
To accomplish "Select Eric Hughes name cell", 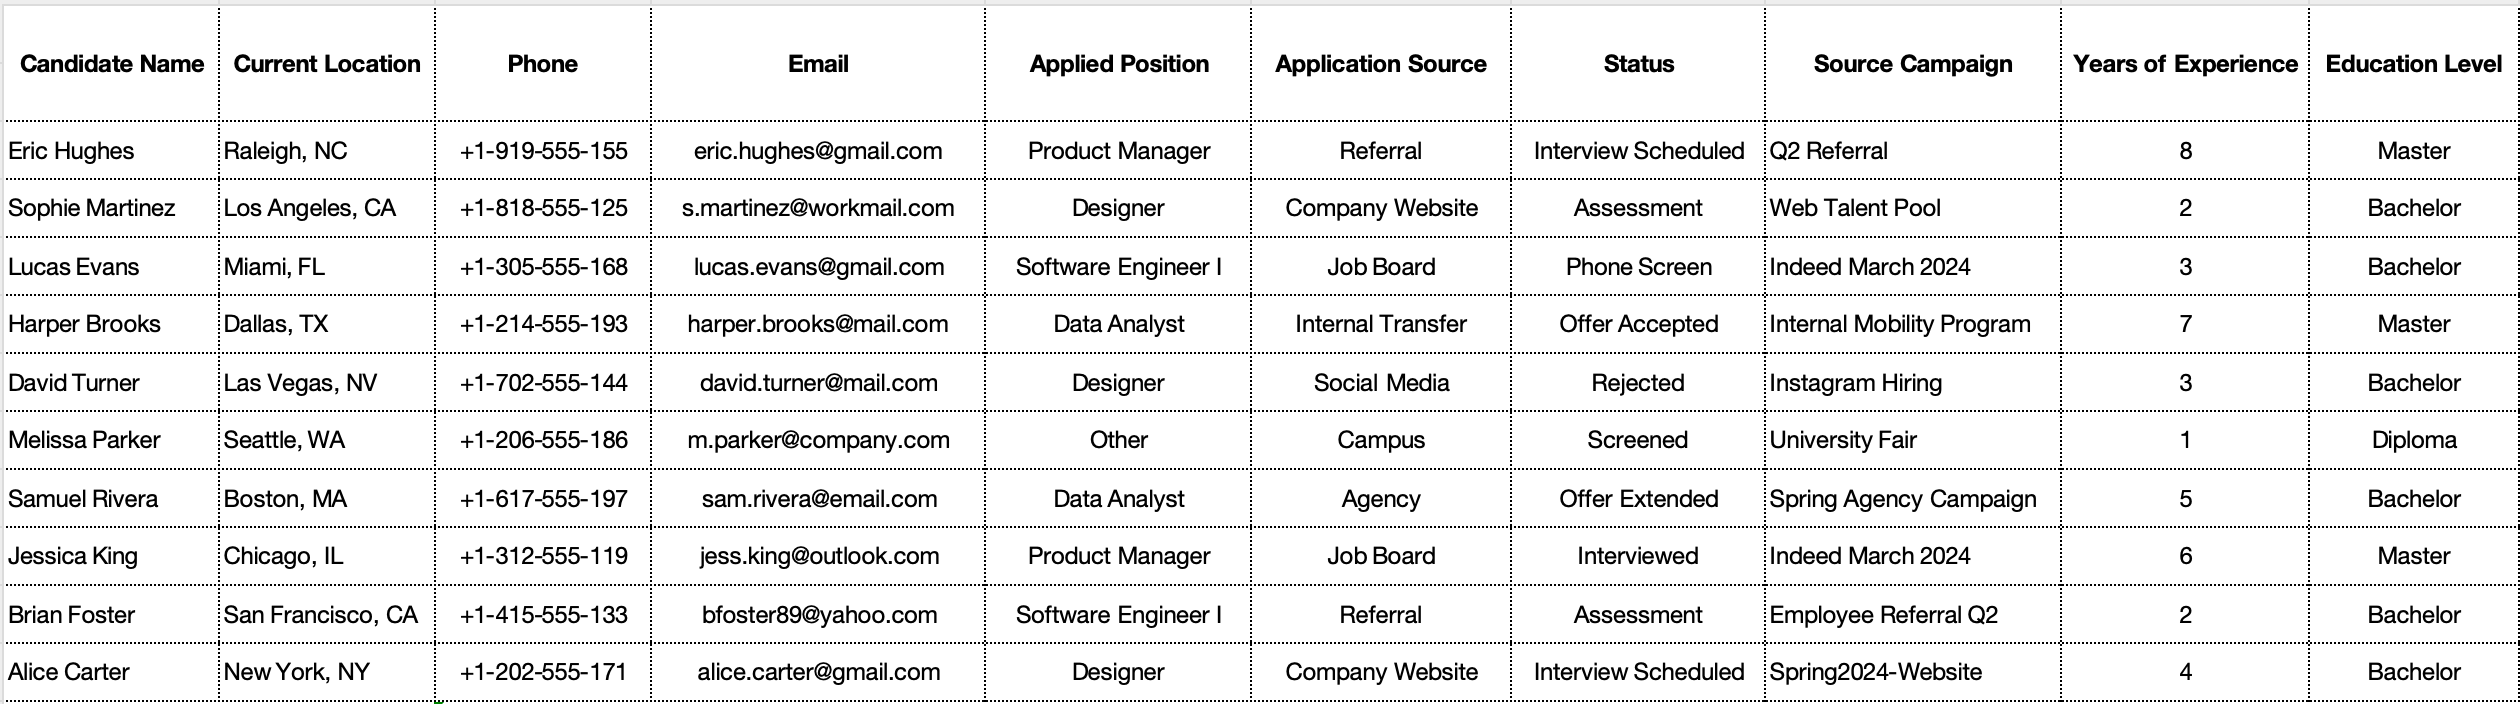I will pos(111,151).
